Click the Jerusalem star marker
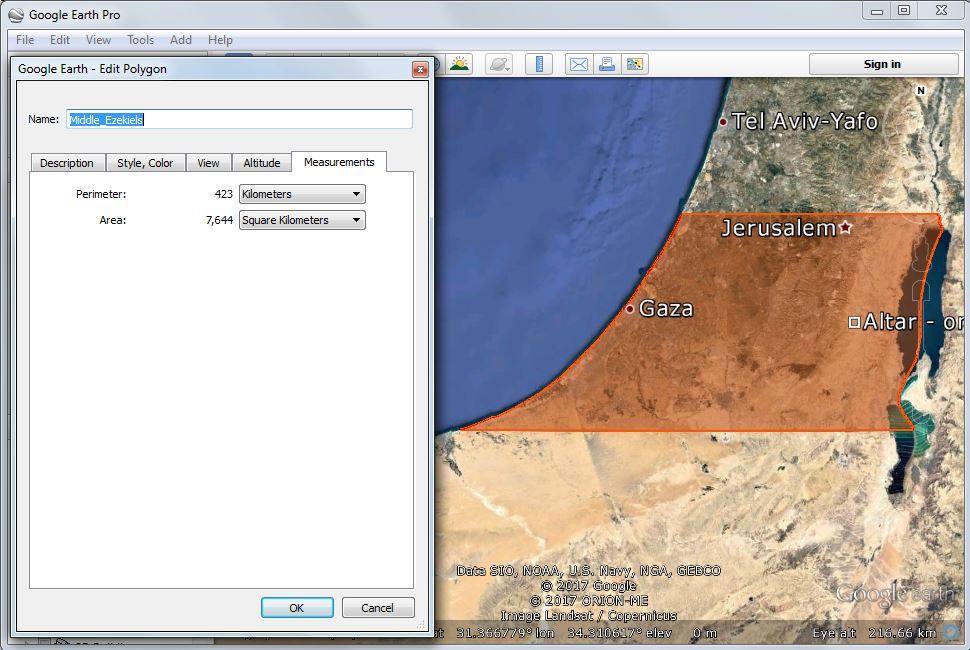The image size is (970, 650). pyautogui.click(x=846, y=227)
